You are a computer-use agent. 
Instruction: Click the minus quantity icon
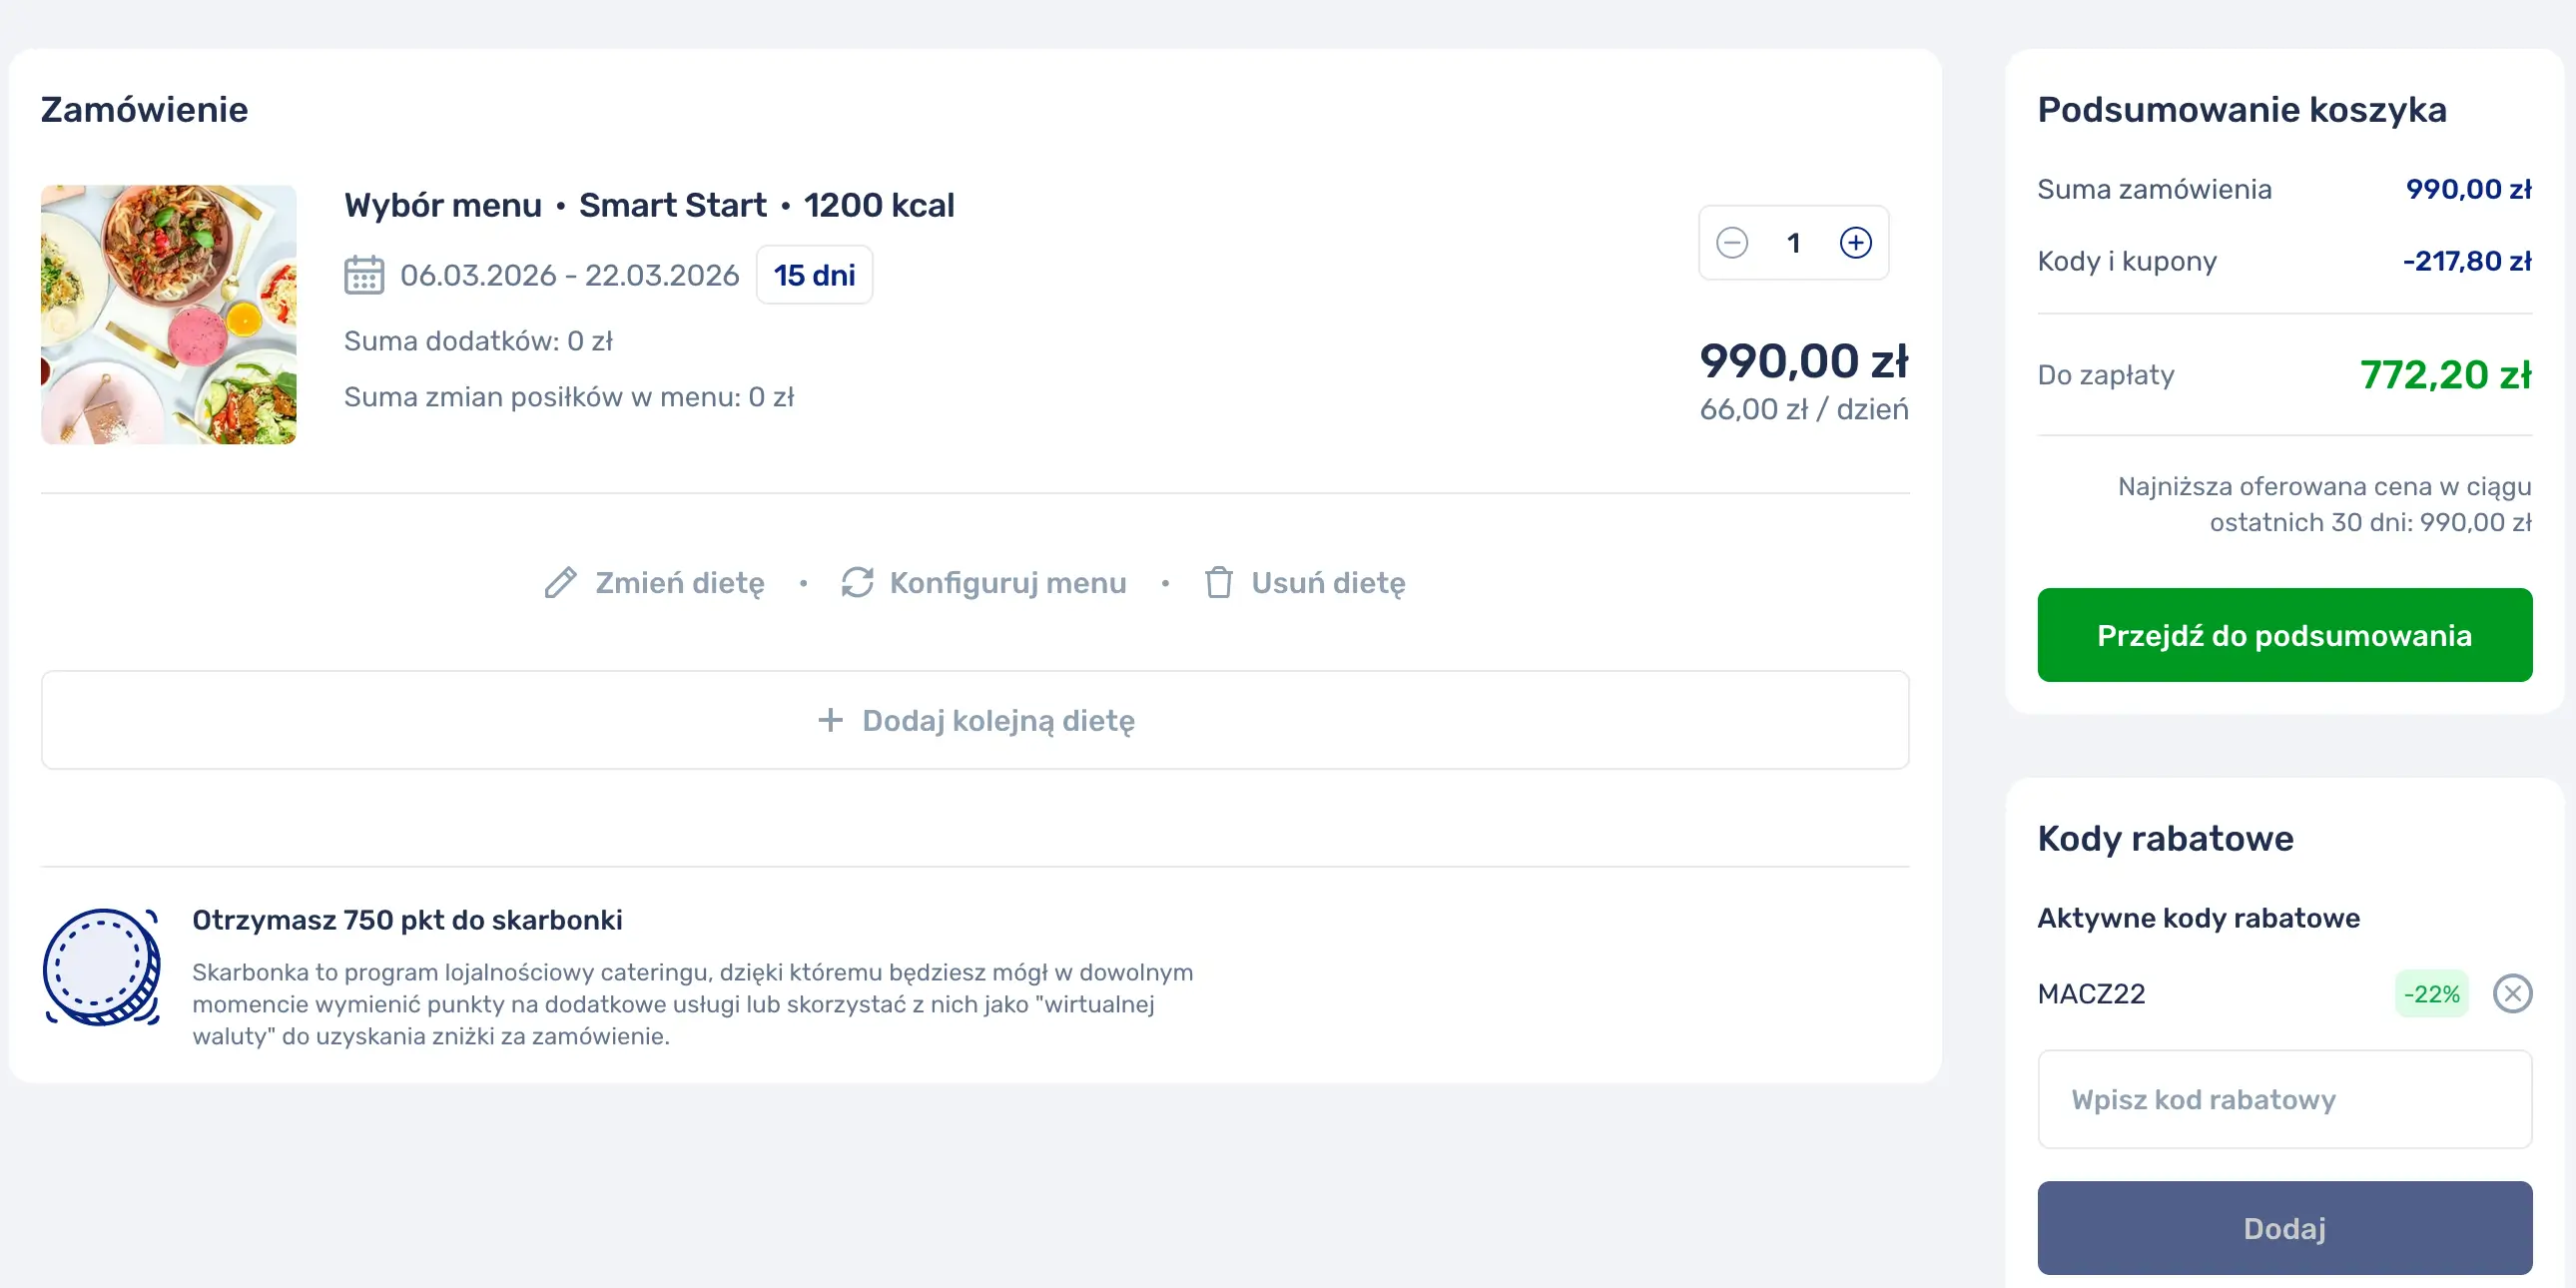[x=1732, y=243]
